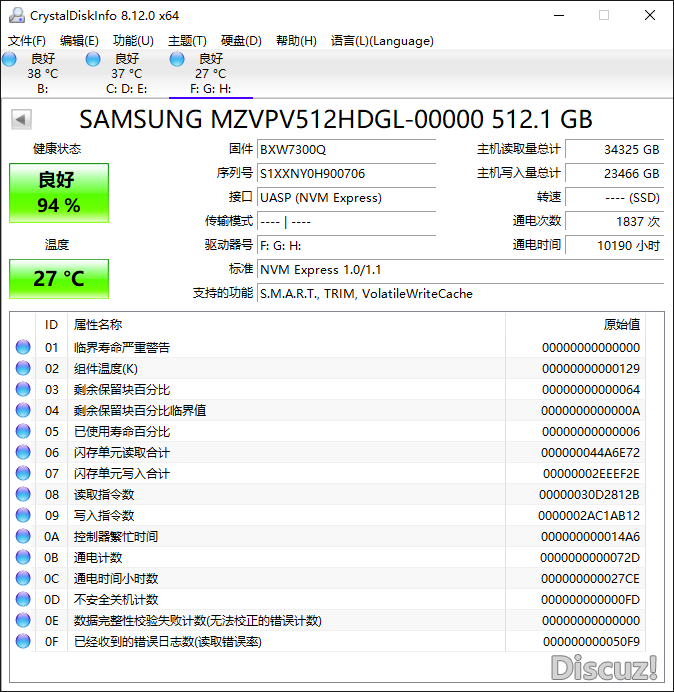Select the C: D: E: drive status orb

pyautogui.click(x=93, y=60)
